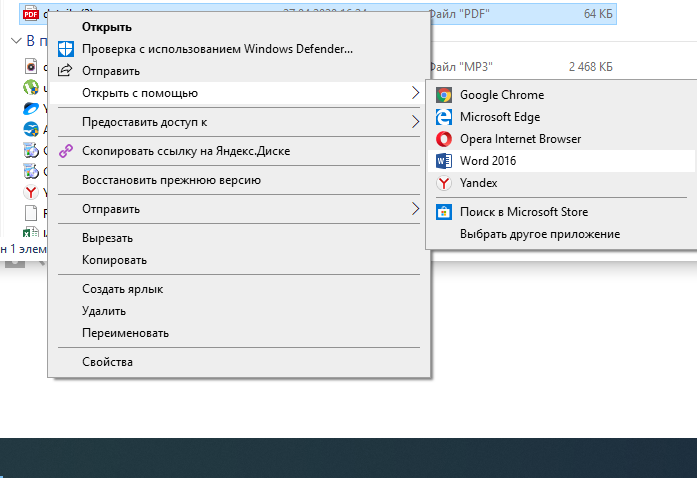697x478 pixels.
Task: Click the MP3 audio file icon in list
Action: [31, 67]
